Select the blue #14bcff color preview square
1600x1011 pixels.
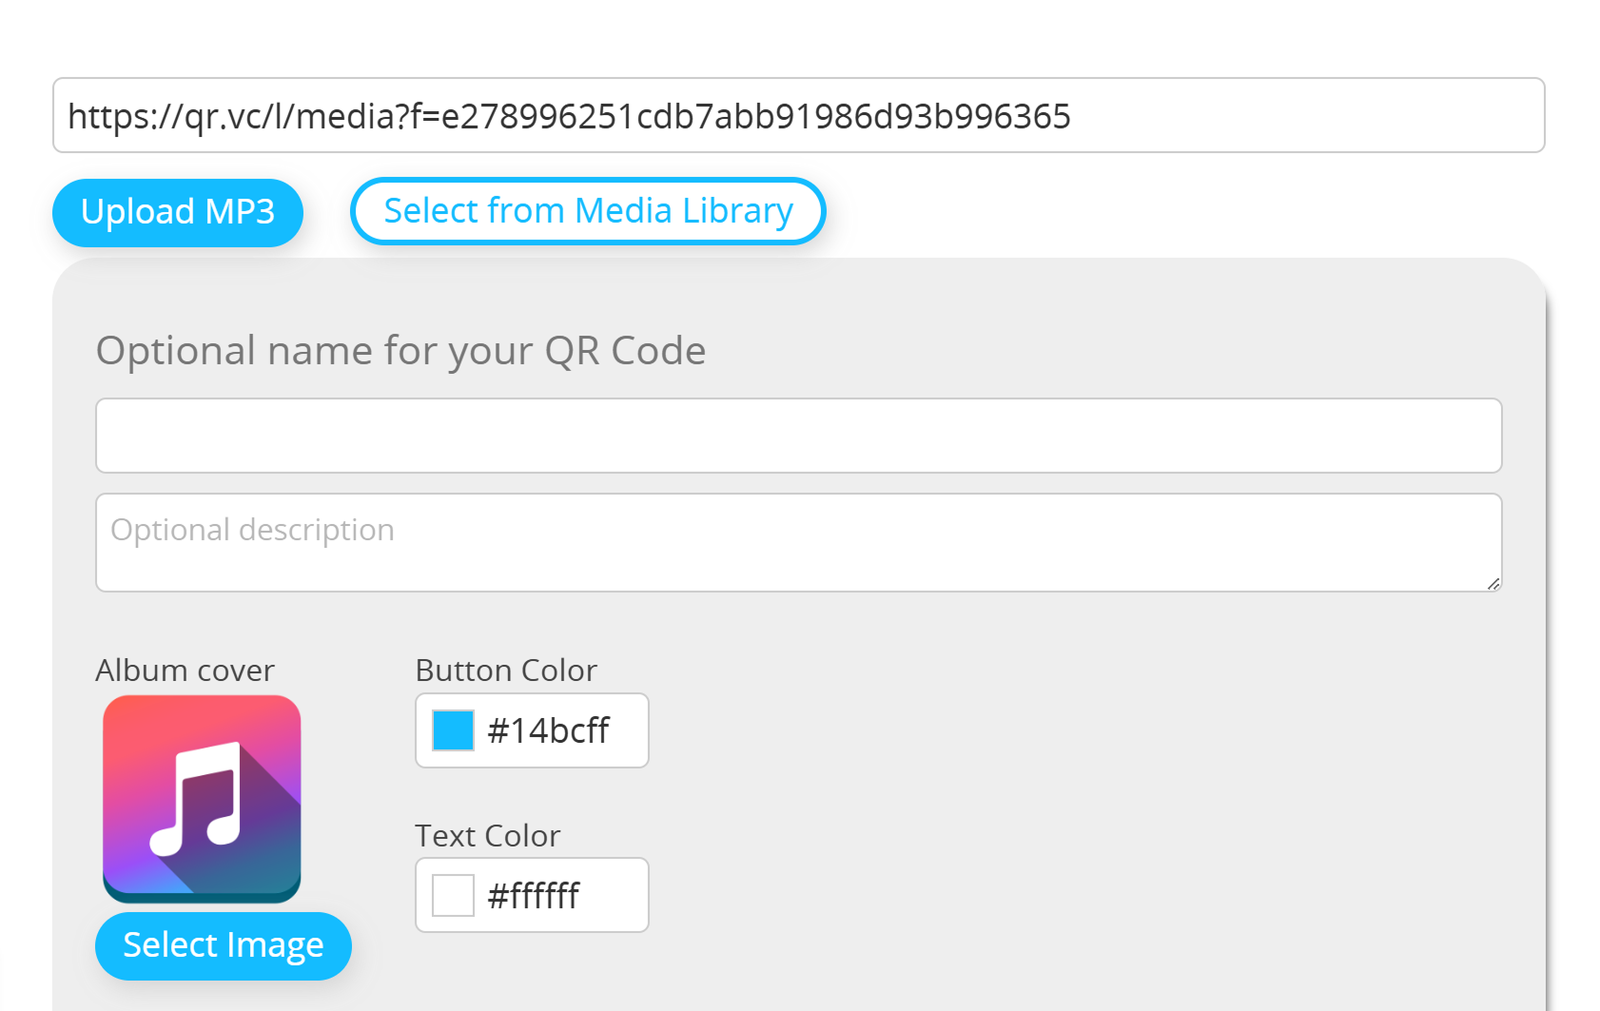(x=452, y=731)
